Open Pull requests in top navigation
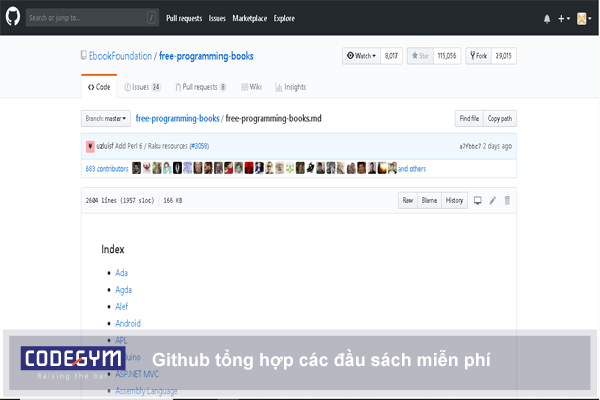Viewport: 600px width, 400px height. (184, 18)
